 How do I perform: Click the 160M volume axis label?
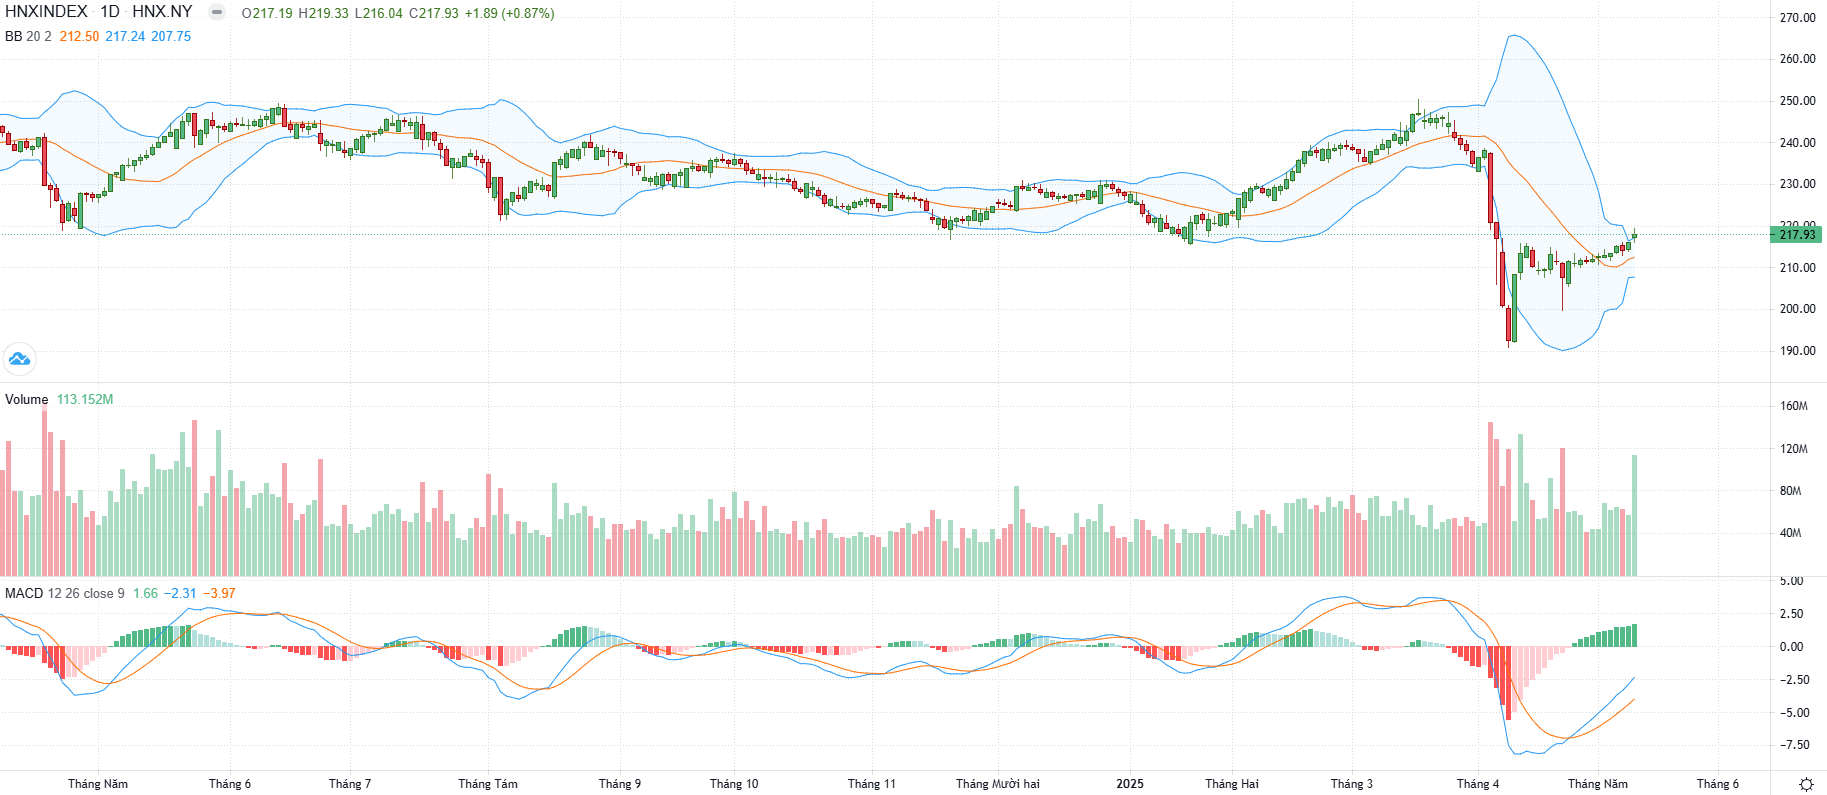pos(1794,406)
